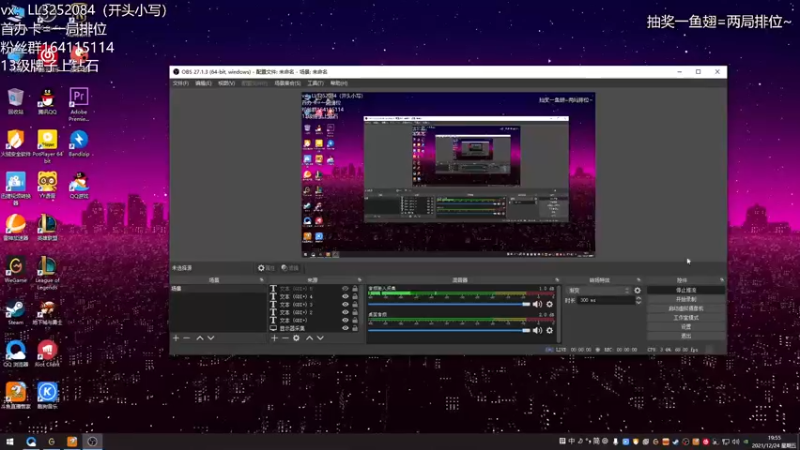800x450 pixels.
Task: Click the 开始录制 start recording button
Action: pos(686,299)
